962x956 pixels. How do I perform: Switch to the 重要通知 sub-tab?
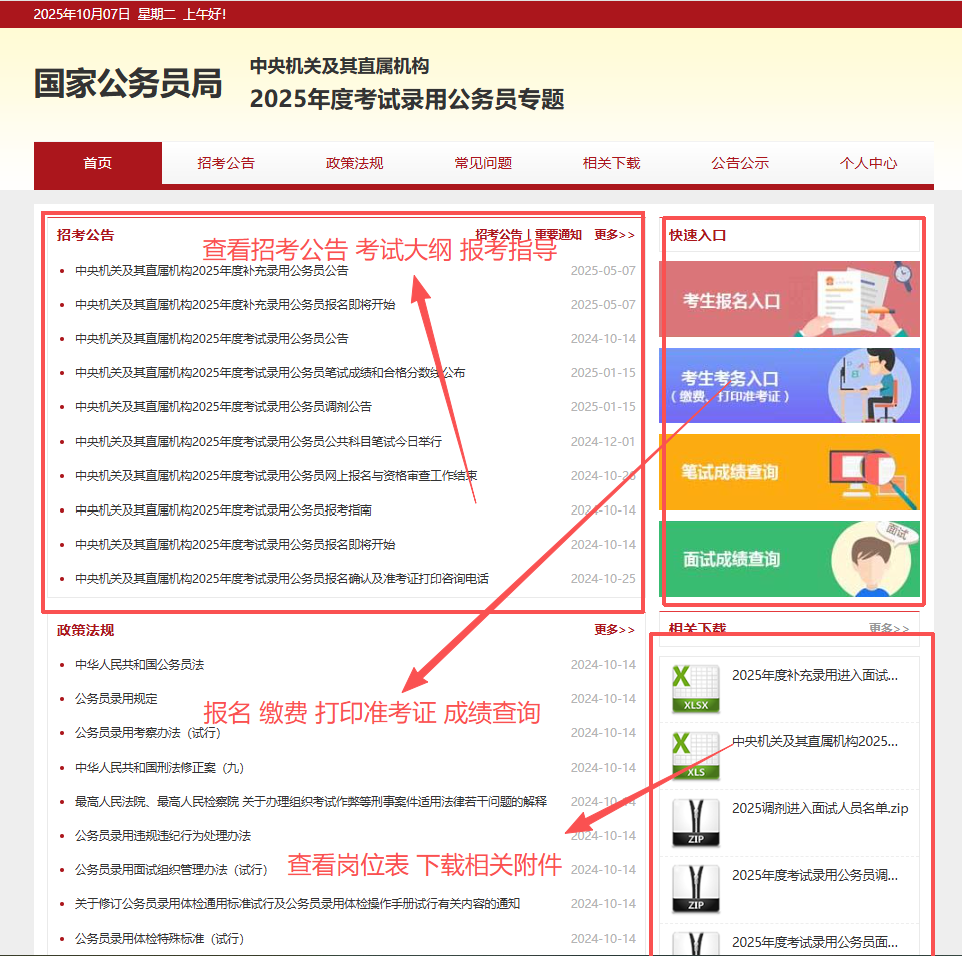[558, 235]
